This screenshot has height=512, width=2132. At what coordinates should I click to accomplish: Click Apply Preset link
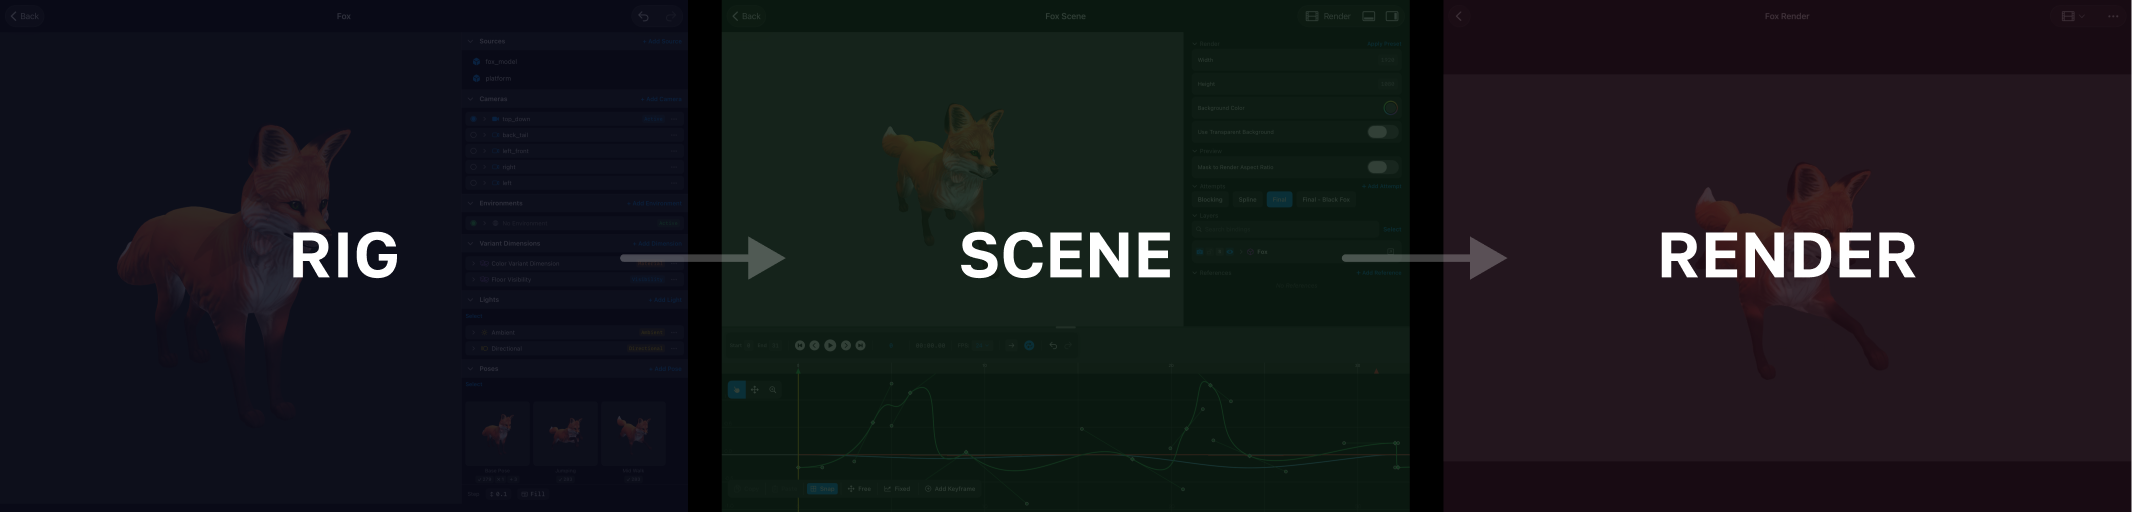(1385, 44)
